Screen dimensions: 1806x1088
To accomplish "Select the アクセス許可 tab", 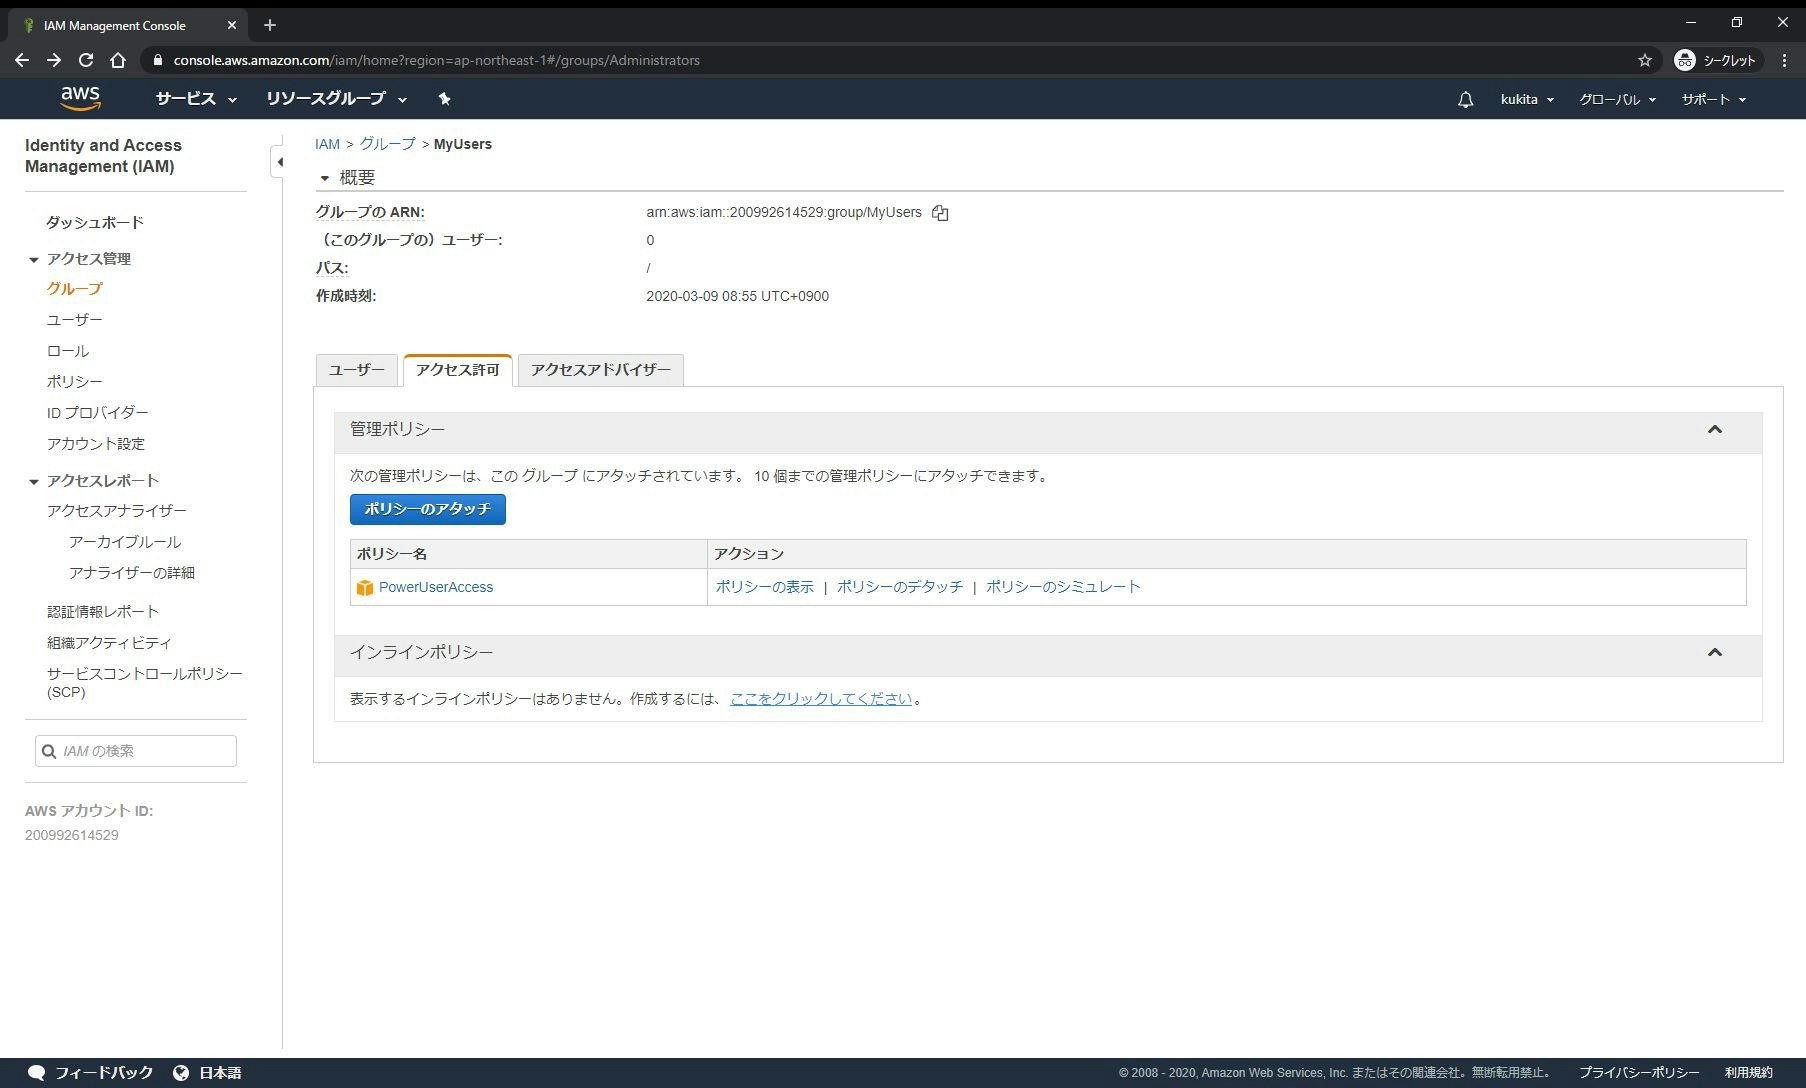I will [x=457, y=370].
